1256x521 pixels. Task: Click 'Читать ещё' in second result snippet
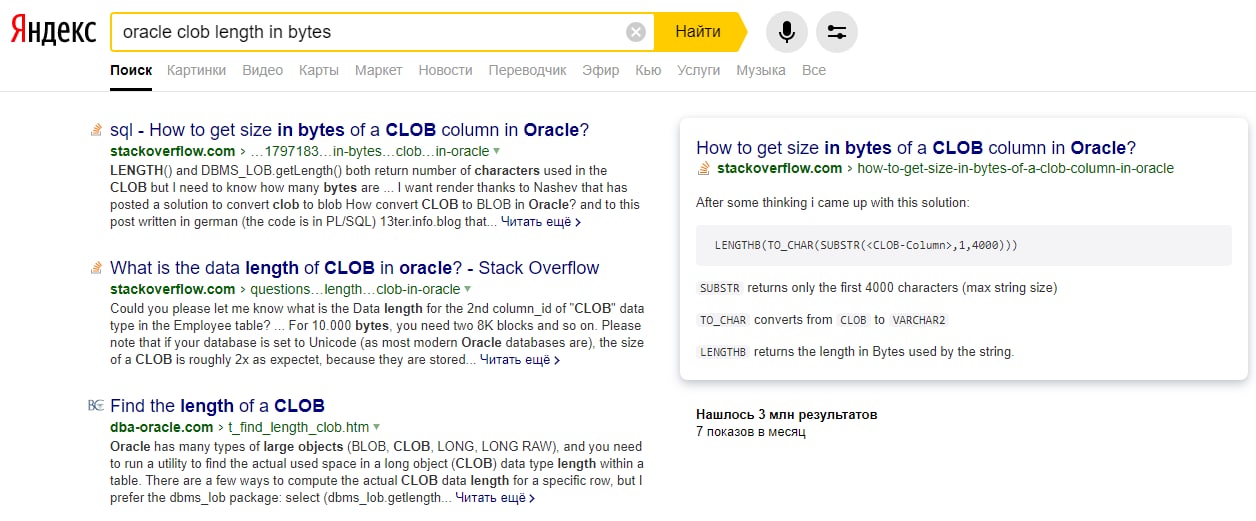pyautogui.click(x=520, y=360)
